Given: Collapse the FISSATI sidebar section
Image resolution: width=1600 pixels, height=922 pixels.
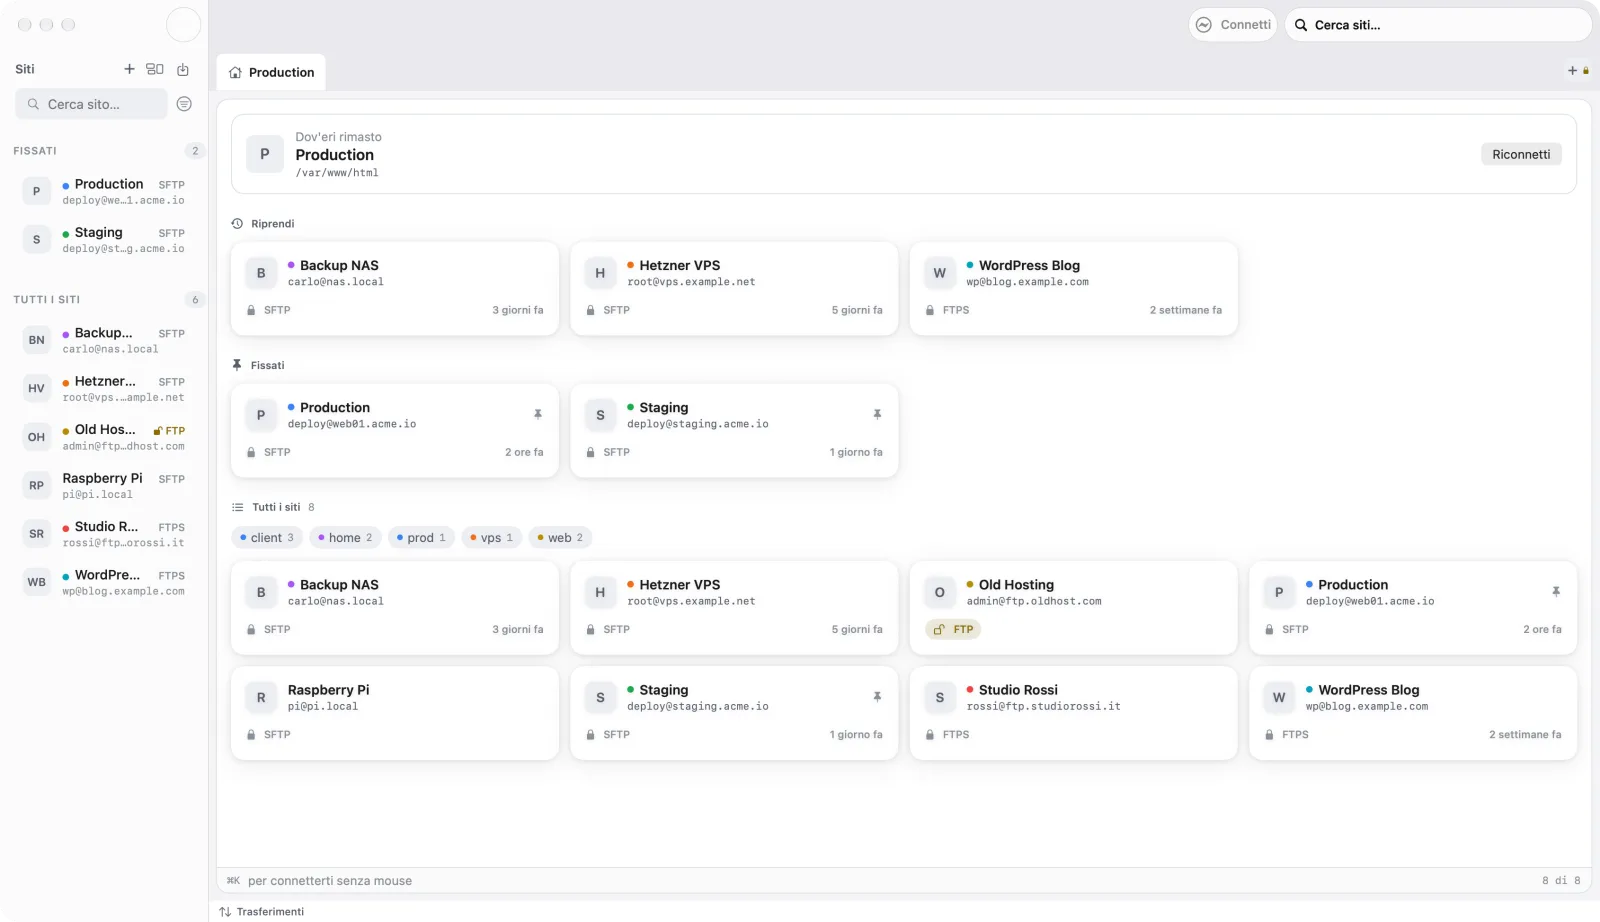Looking at the screenshot, I should (x=35, y=151).
